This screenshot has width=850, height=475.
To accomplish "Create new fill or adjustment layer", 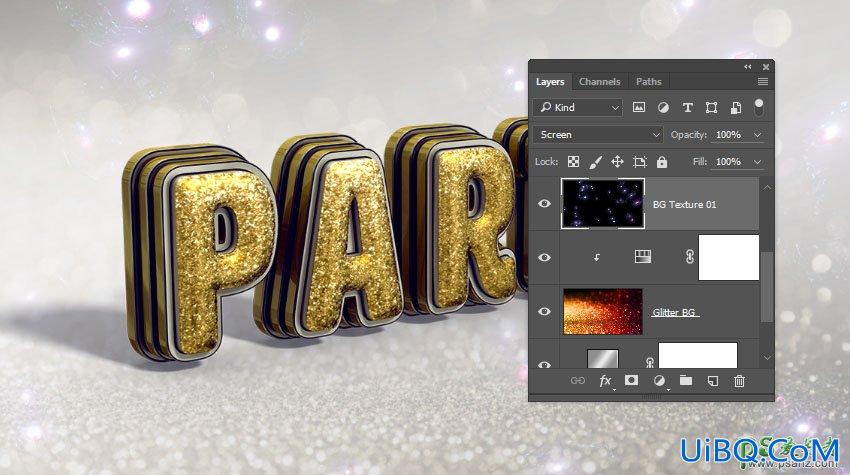I will pyautogui.click(x=659, y=381).
